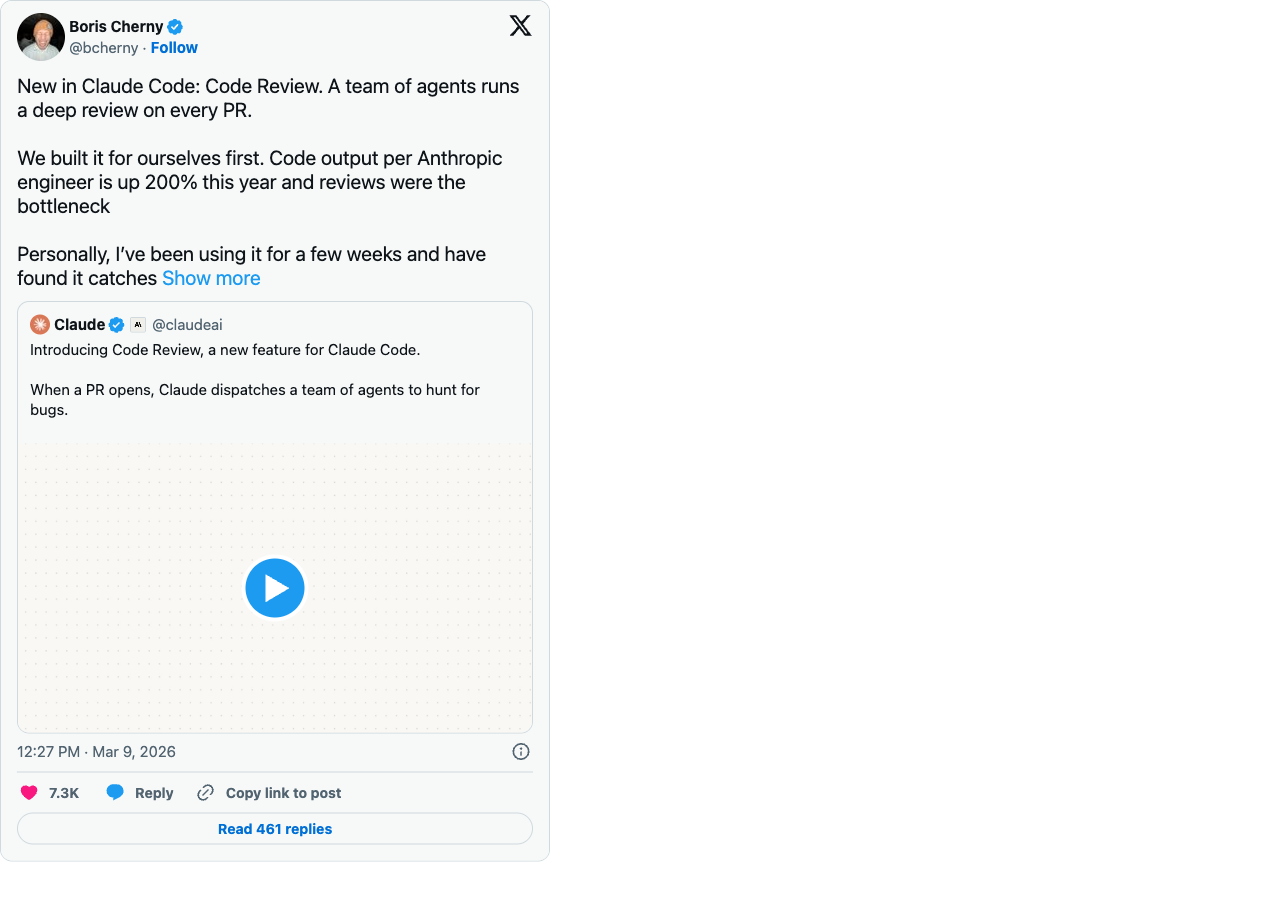Click Boris Cherny's verified badge
This screenshot has width=1280, height=900.
175,27
